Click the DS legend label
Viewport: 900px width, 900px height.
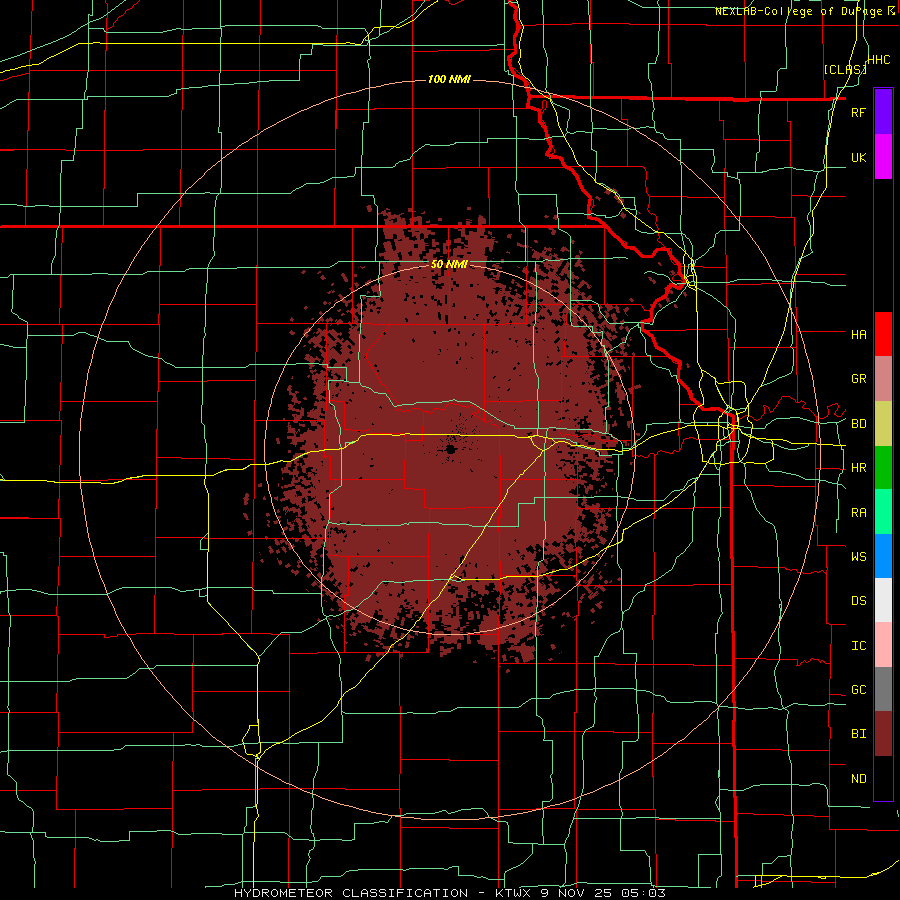[858, 601]
